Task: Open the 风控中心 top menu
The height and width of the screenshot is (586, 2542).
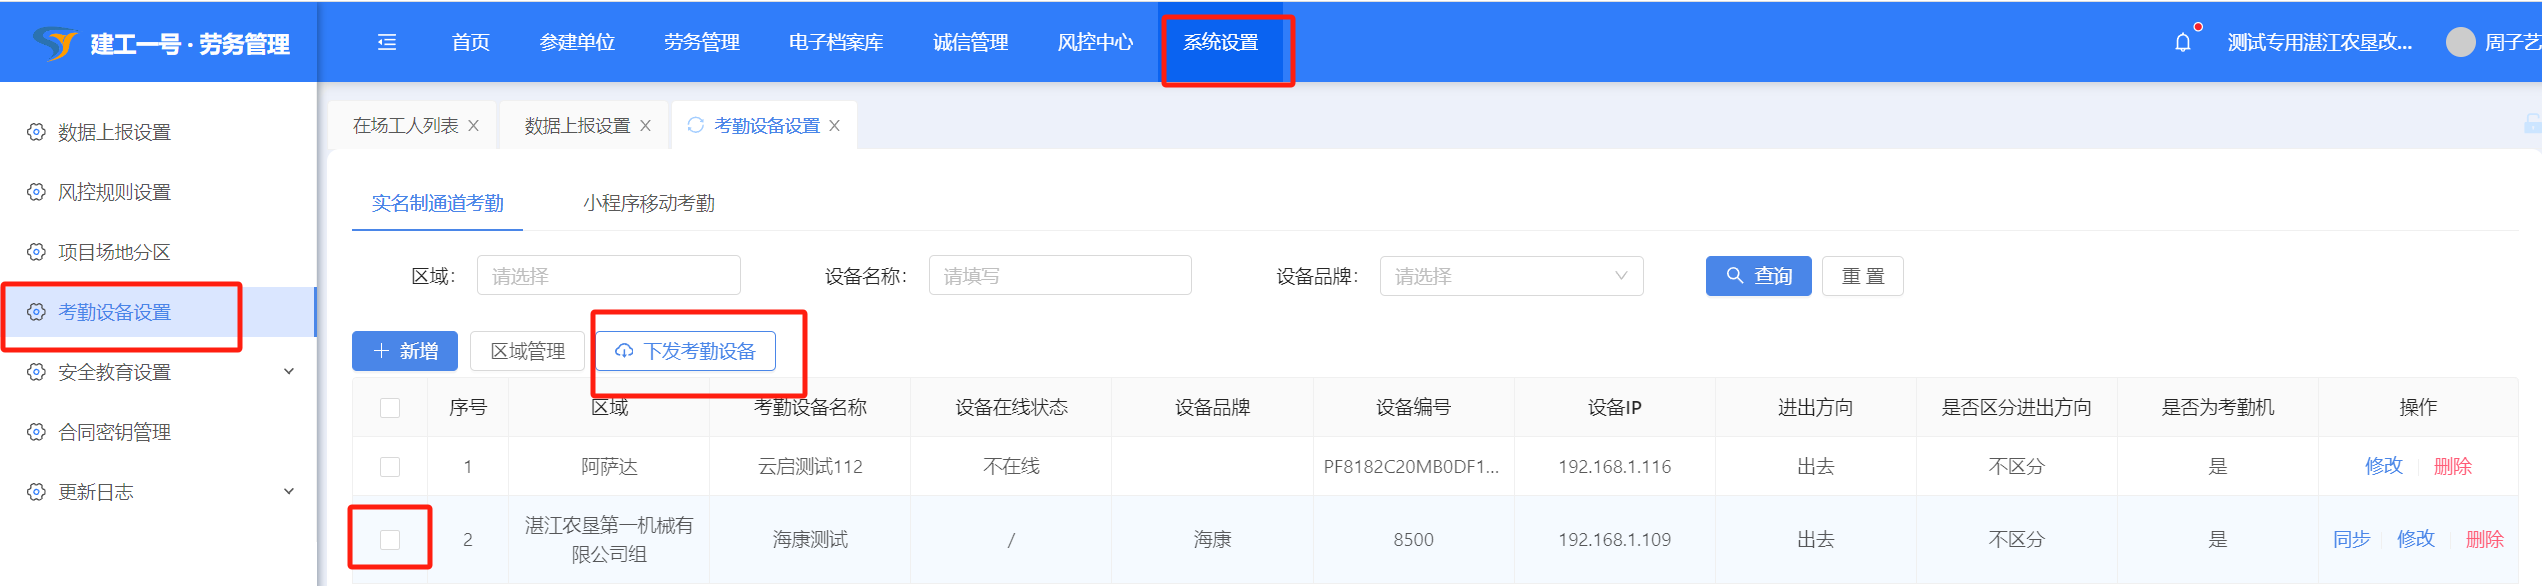Action: (1095, 42)
